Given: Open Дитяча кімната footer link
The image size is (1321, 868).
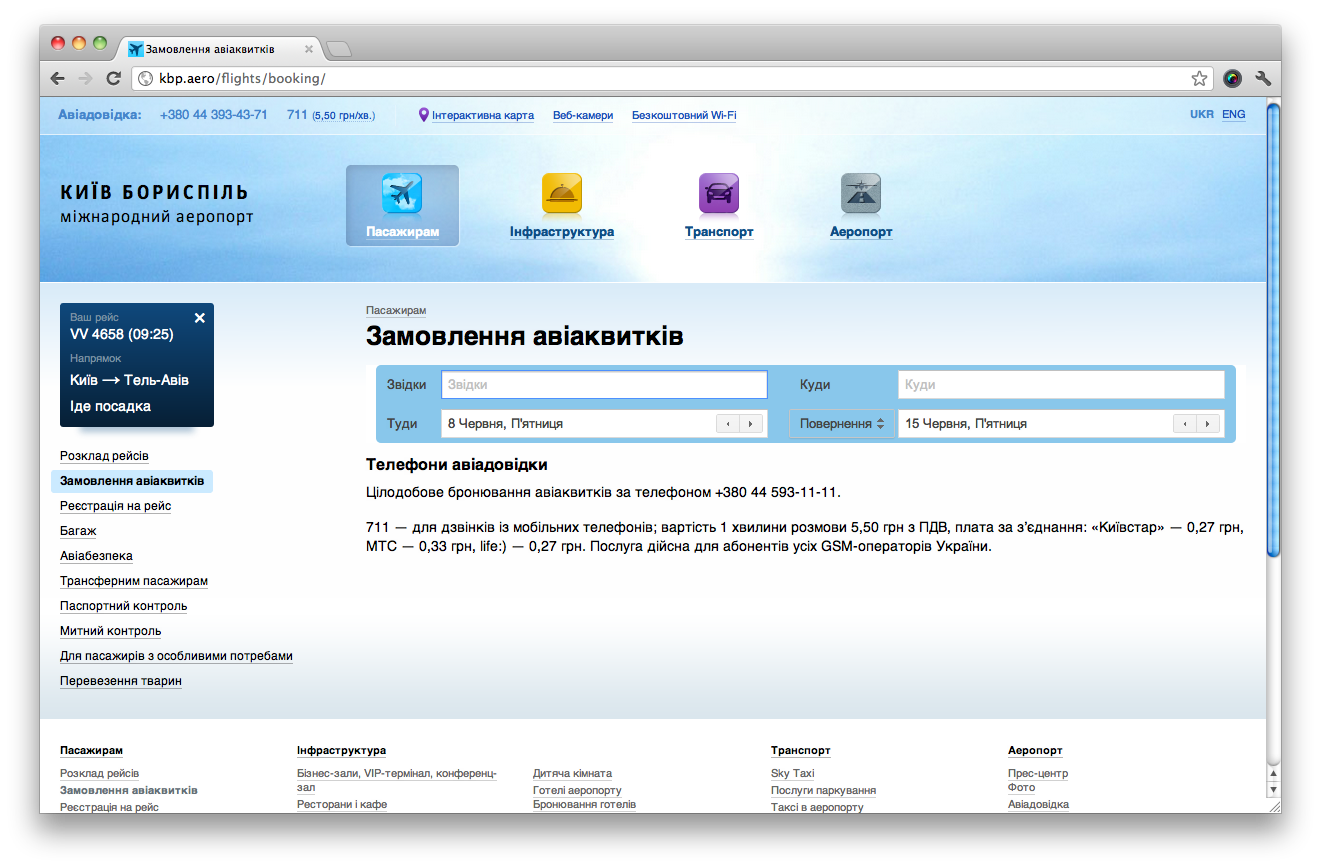Looking at the screenshot, I should click(572, 773).
